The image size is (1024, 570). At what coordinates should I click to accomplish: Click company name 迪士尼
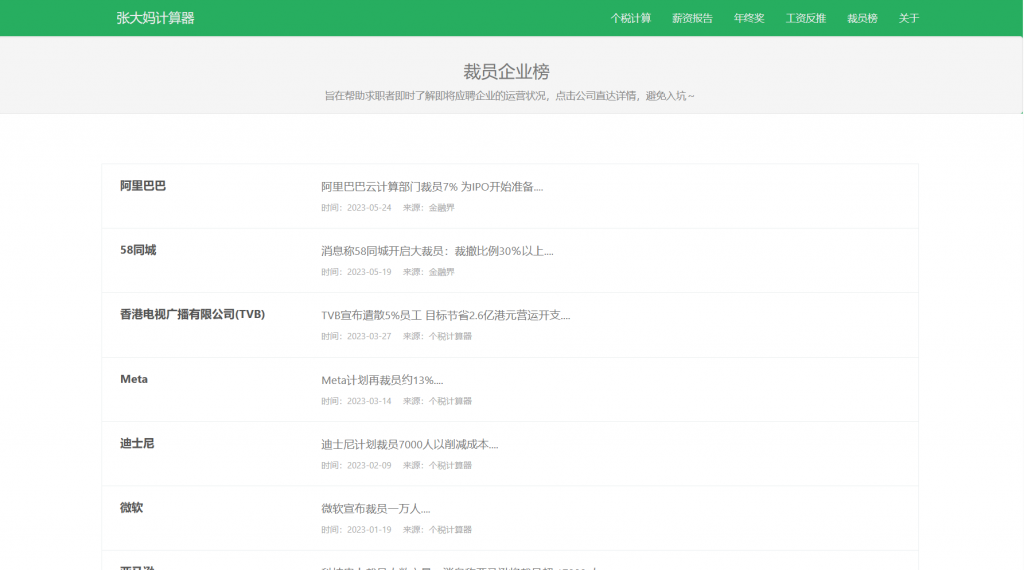pyautogui.click(x=137, y=443)
